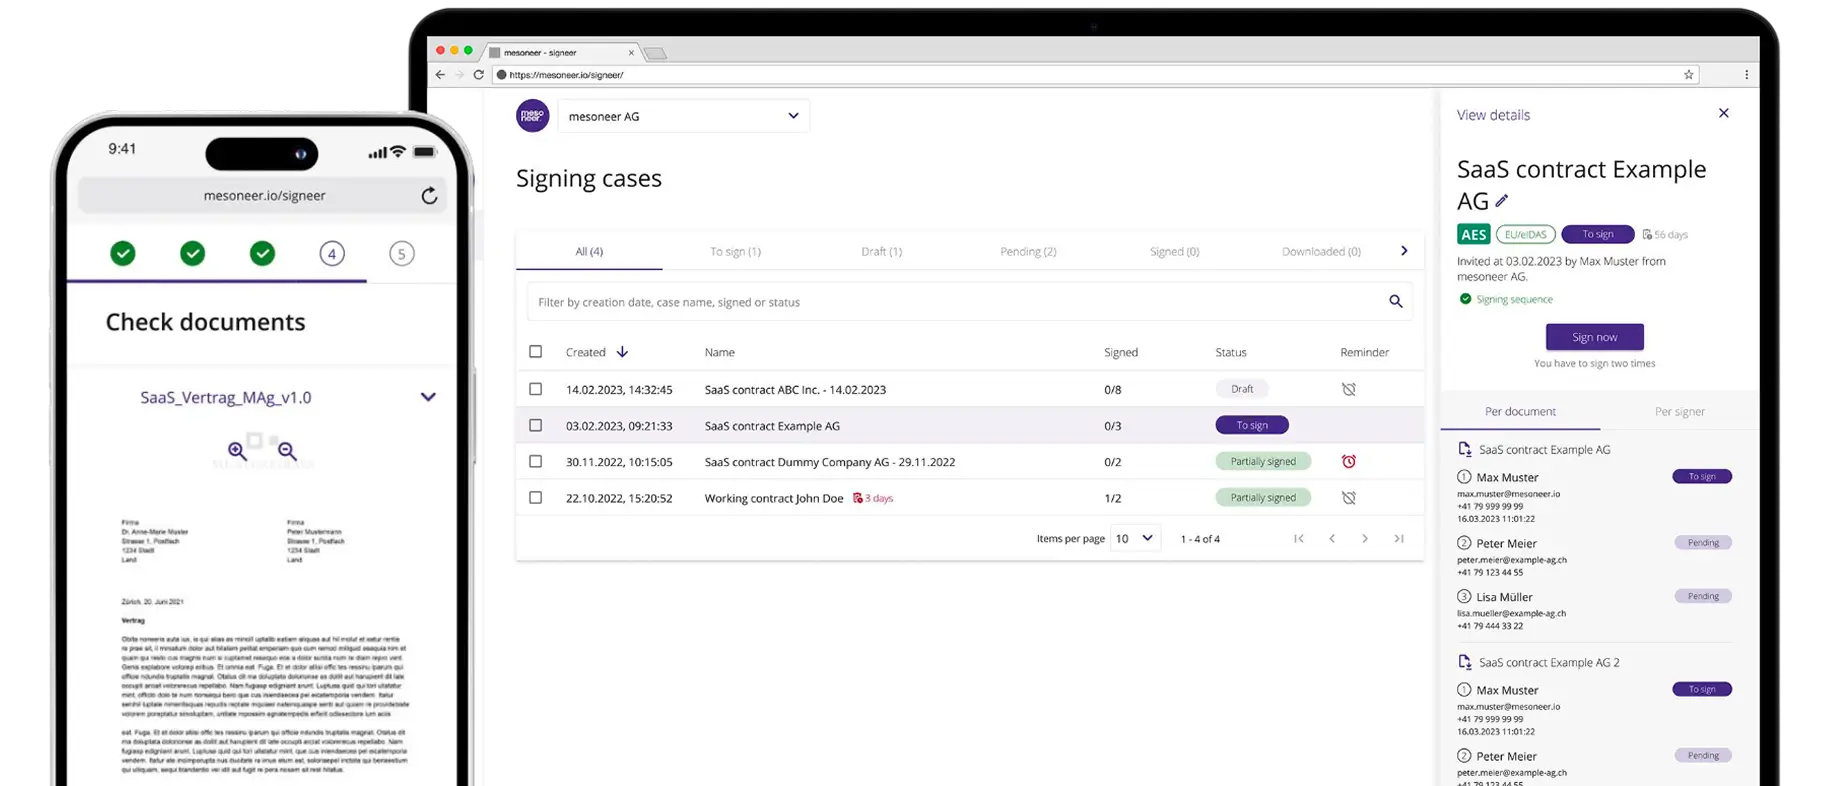Click the Sign now button

pos(1594,337)
